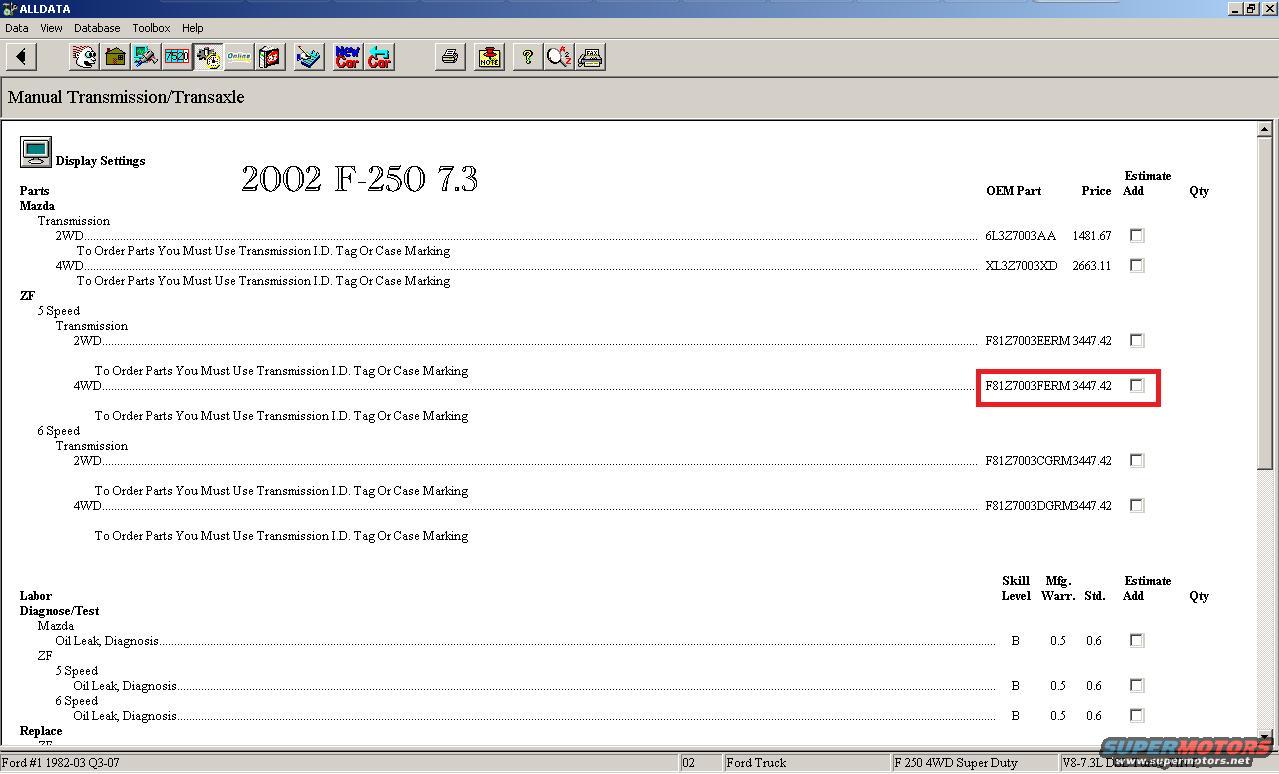Check the Mazda 2WD transmission estimate box
This screenshot has width=1279, height=774.
(1136, 236)
